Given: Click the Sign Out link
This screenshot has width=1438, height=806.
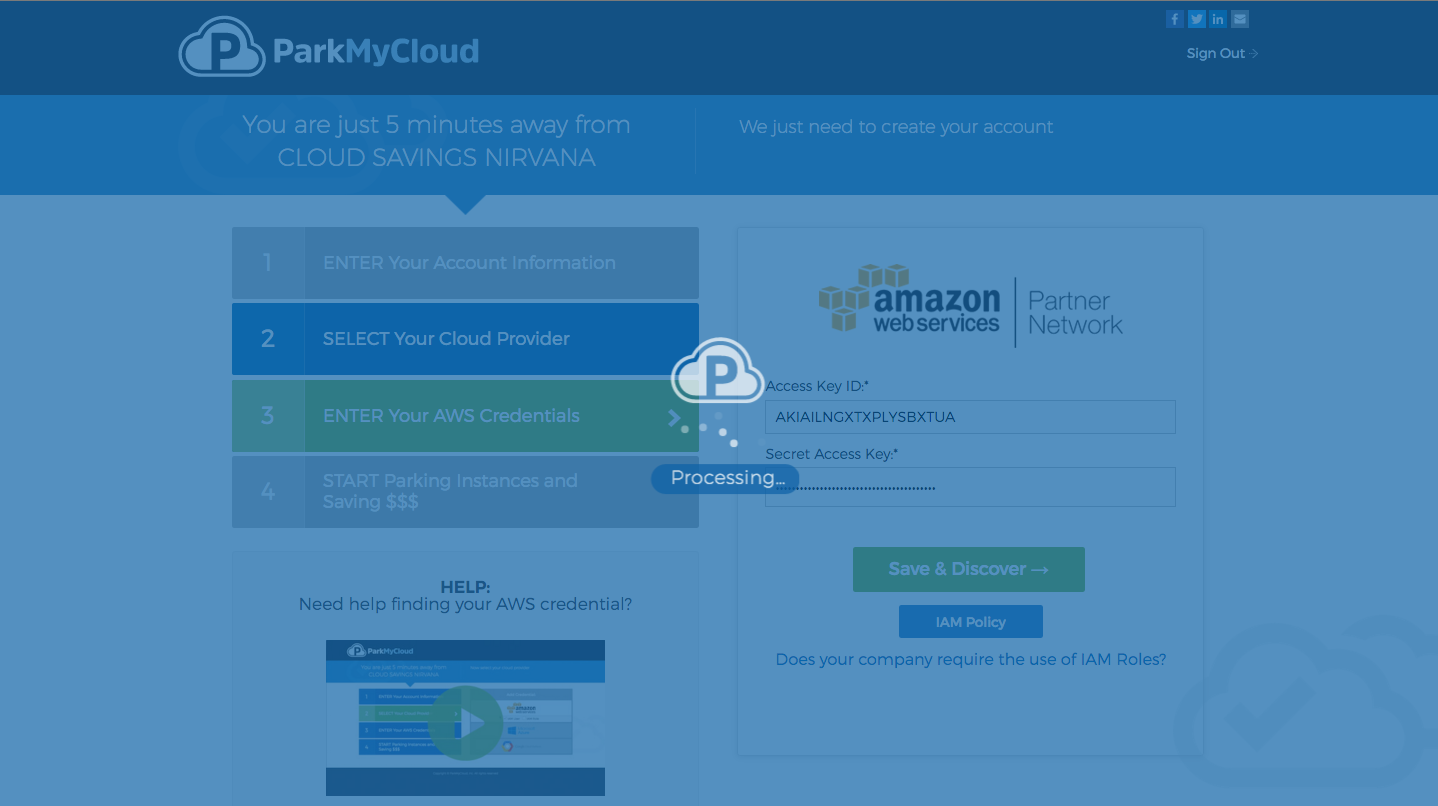Looking at the screenshot, I should tap(1221, 54).
